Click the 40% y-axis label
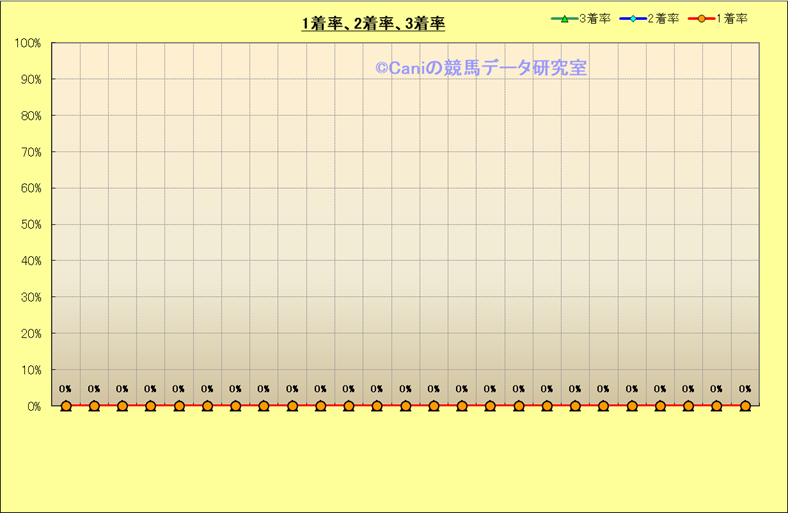The height and width of the screenshot is (513, 788). tap(29, 261)
